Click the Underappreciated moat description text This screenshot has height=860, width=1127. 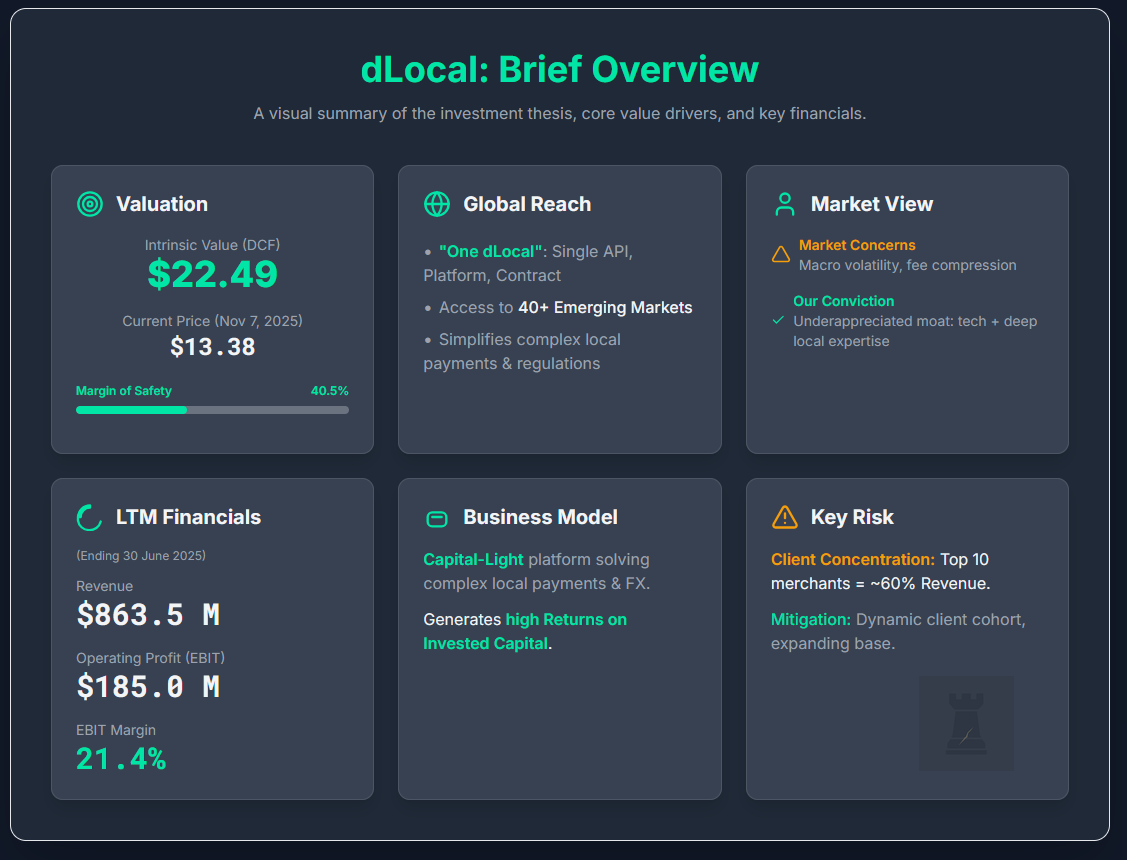[915, 331]
